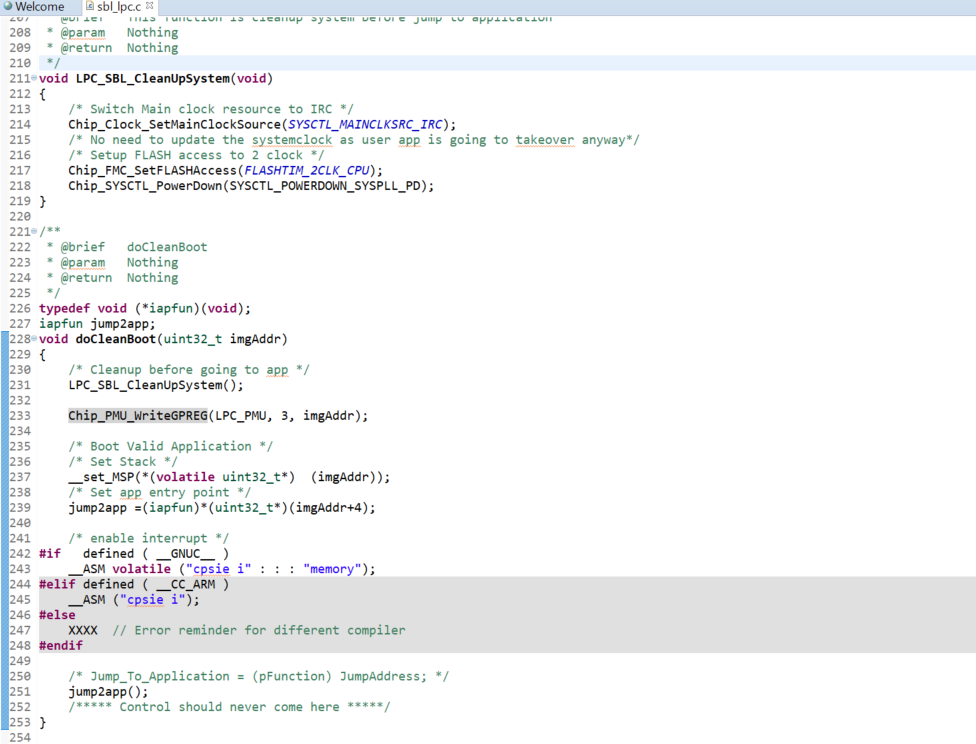Click '#else' directive on line 246
This screenshot has width=976, height=744.
click(x=57, y=615)
